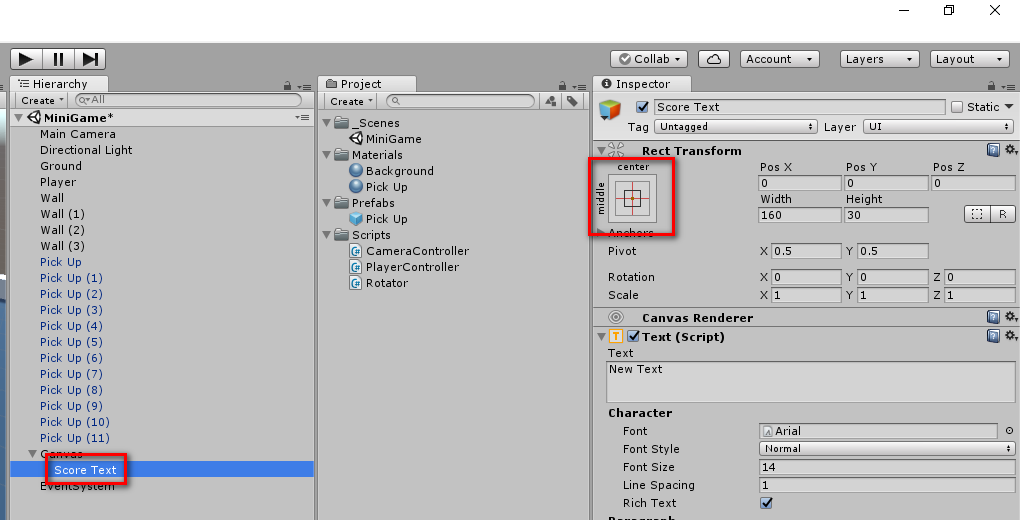Click the GameObject cube icon in Inspector
The width and height of the screenshot is (1020, 520).
(610, 109)
